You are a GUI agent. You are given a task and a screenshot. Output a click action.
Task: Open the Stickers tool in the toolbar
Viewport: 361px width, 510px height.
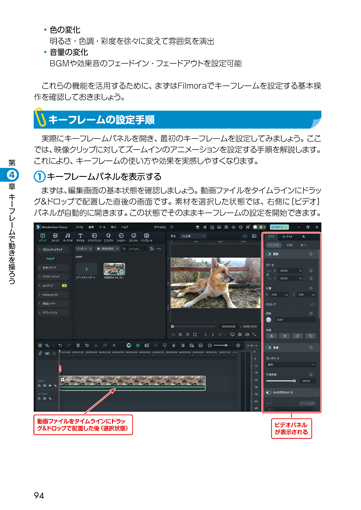[134, 237]
